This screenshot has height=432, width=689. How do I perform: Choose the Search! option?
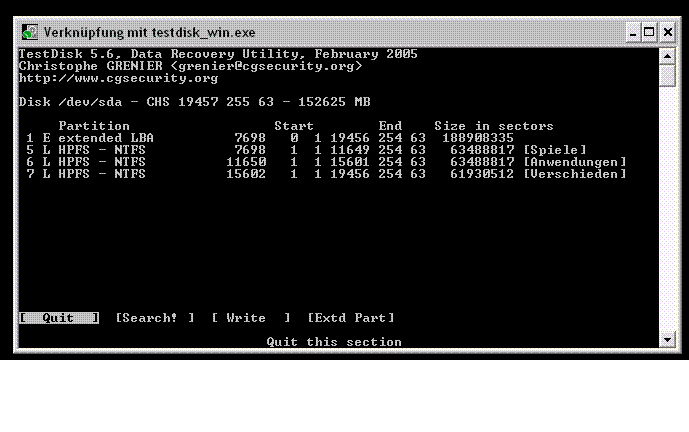(x=155, y=318)
